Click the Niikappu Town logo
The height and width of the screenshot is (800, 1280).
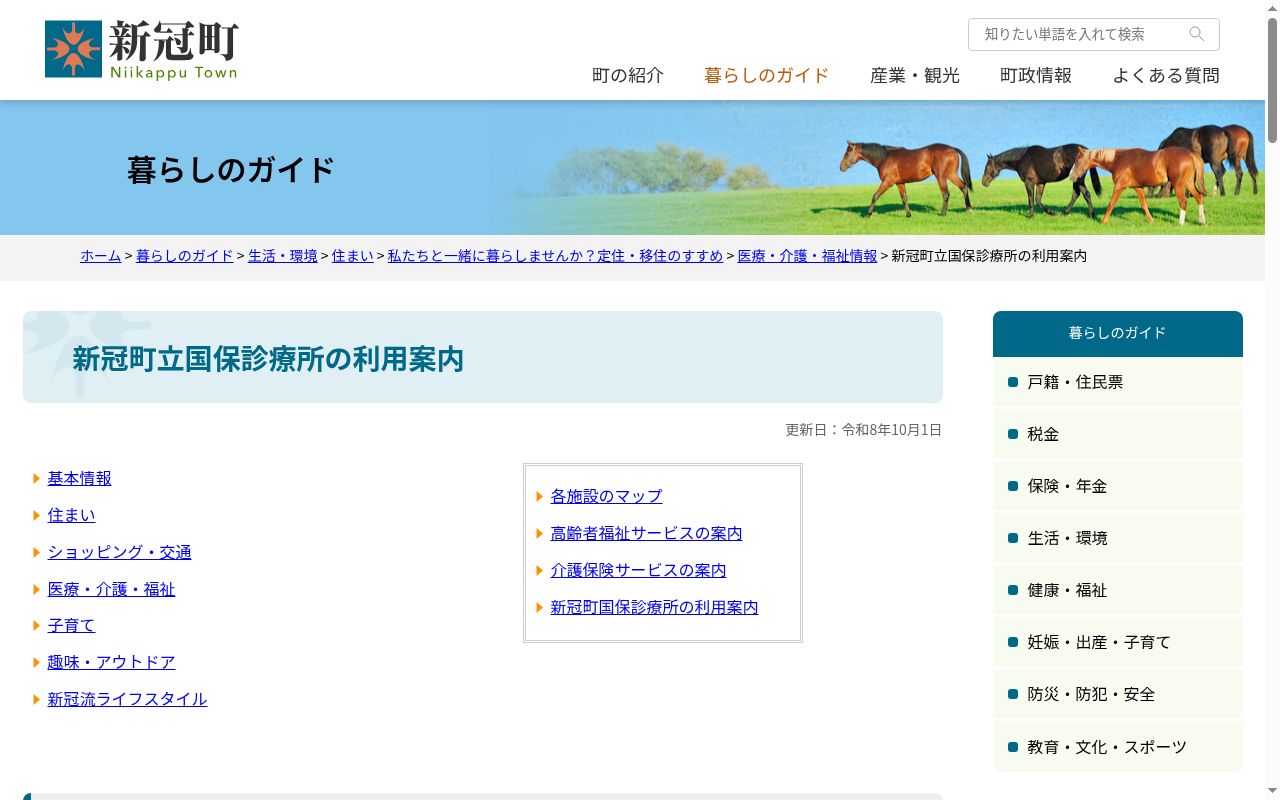click(142, 49)
